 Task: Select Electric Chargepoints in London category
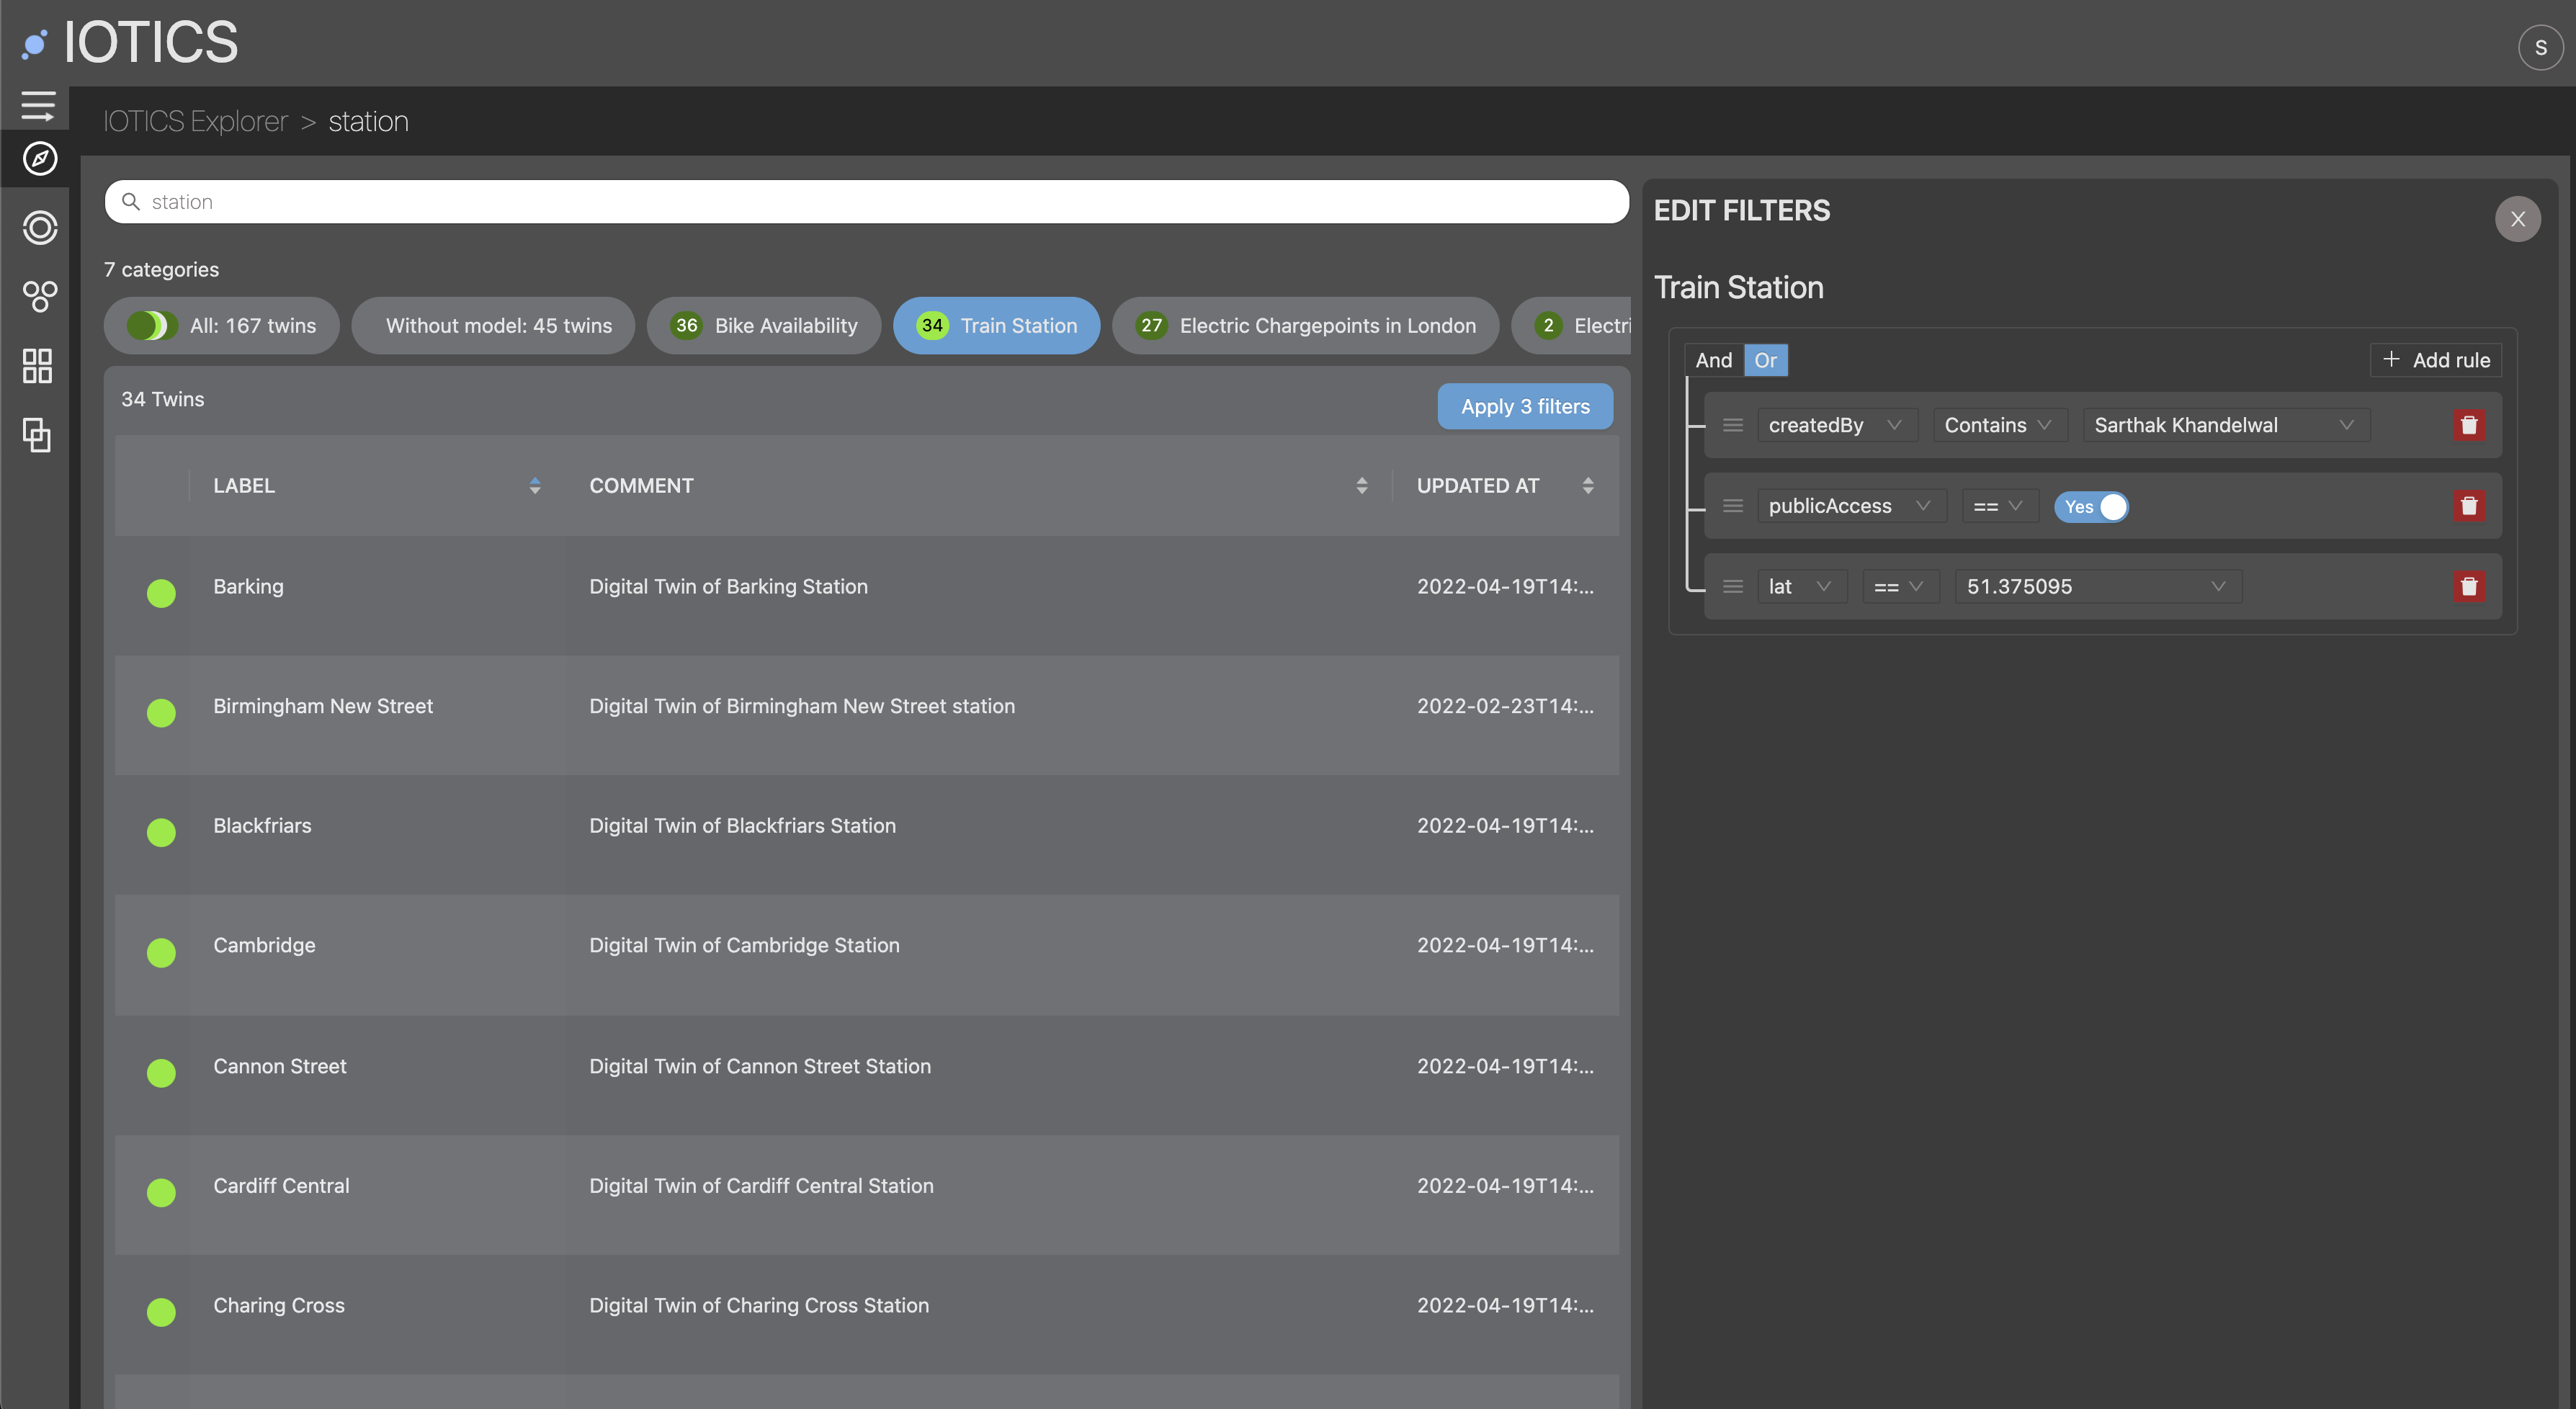pos(1305,325)
